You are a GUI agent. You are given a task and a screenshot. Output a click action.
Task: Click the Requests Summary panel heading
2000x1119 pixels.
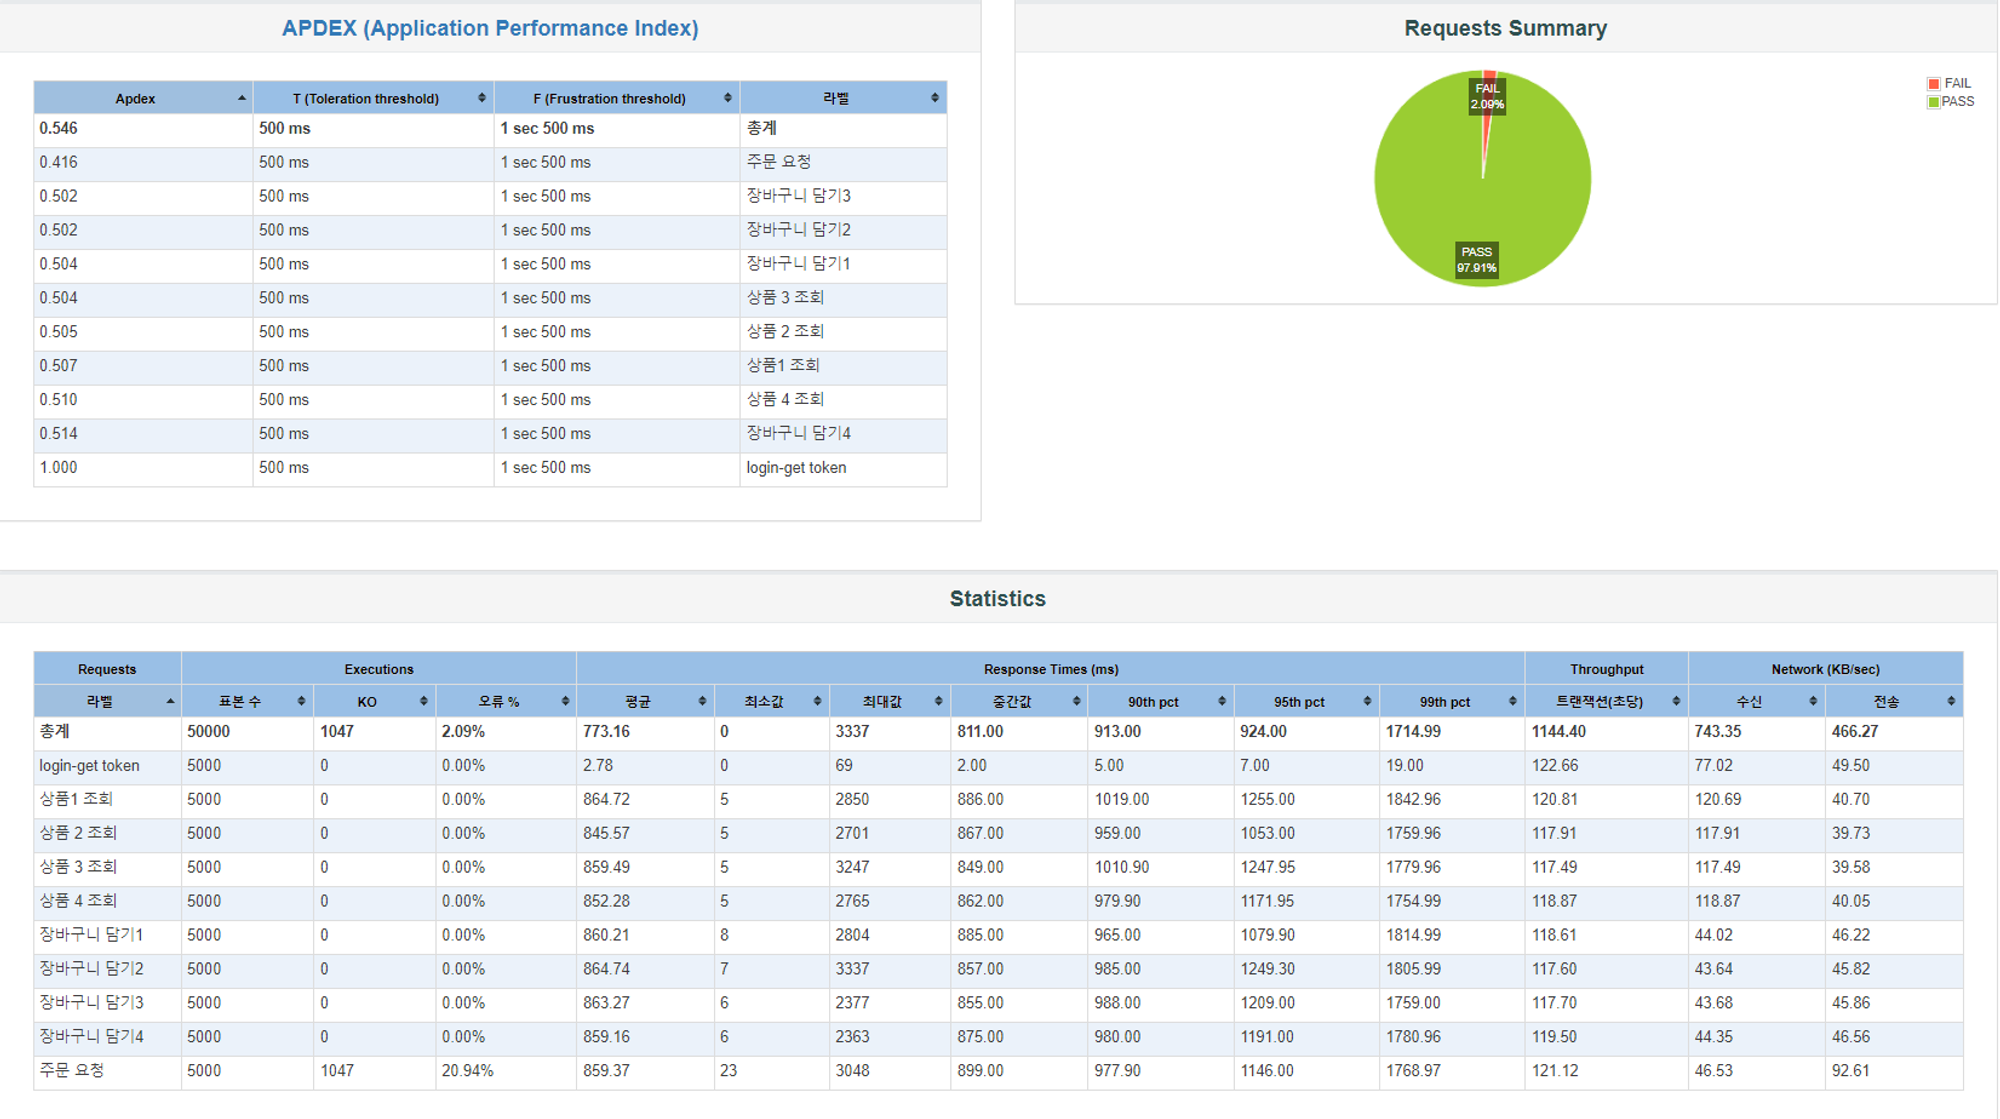1505,28
